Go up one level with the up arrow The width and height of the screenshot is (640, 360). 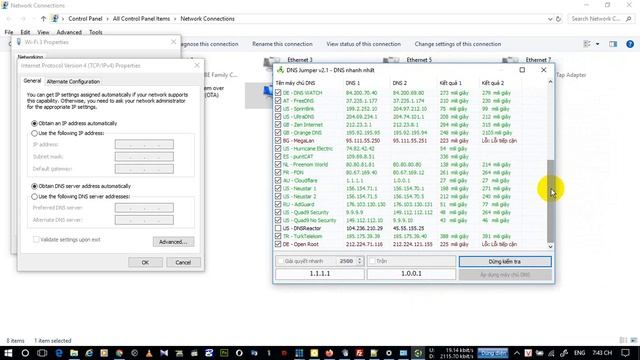click(43, 19)
